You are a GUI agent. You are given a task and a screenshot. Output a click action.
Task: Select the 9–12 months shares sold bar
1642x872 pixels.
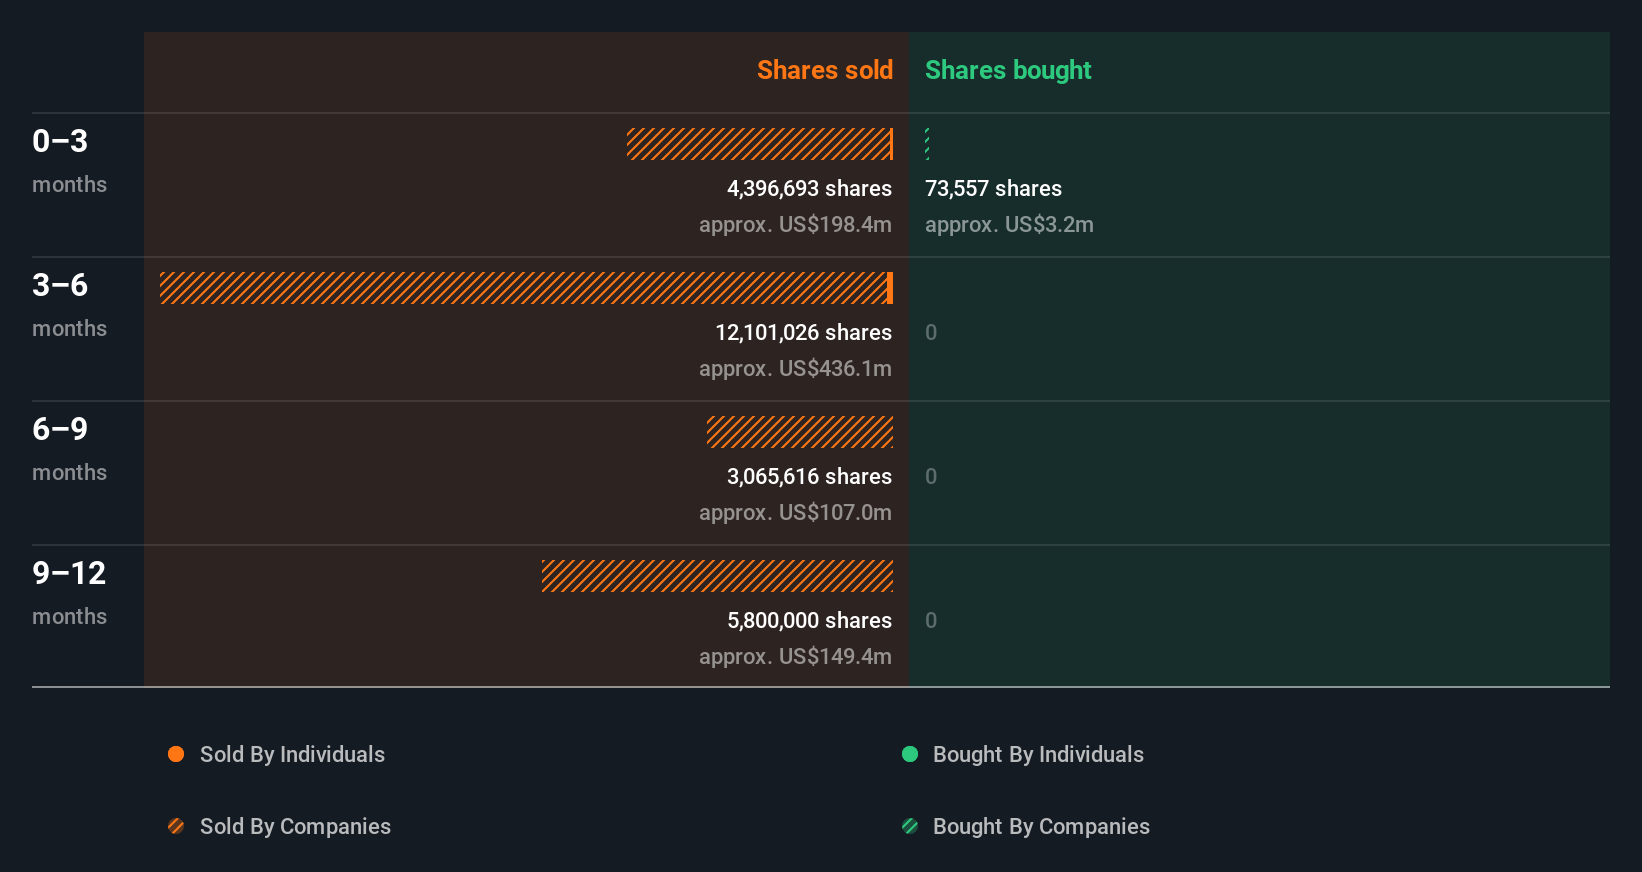[x=717, y=576]
